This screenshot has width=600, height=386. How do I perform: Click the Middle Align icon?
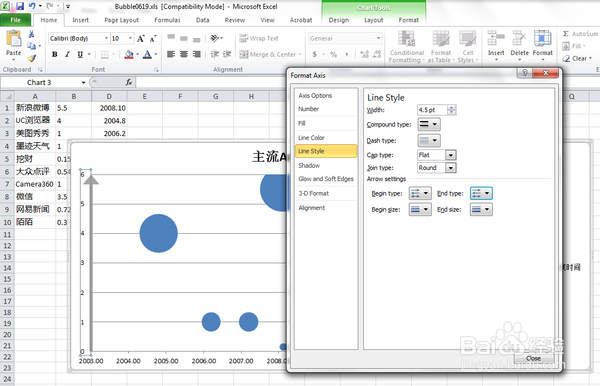click(184, 38)
